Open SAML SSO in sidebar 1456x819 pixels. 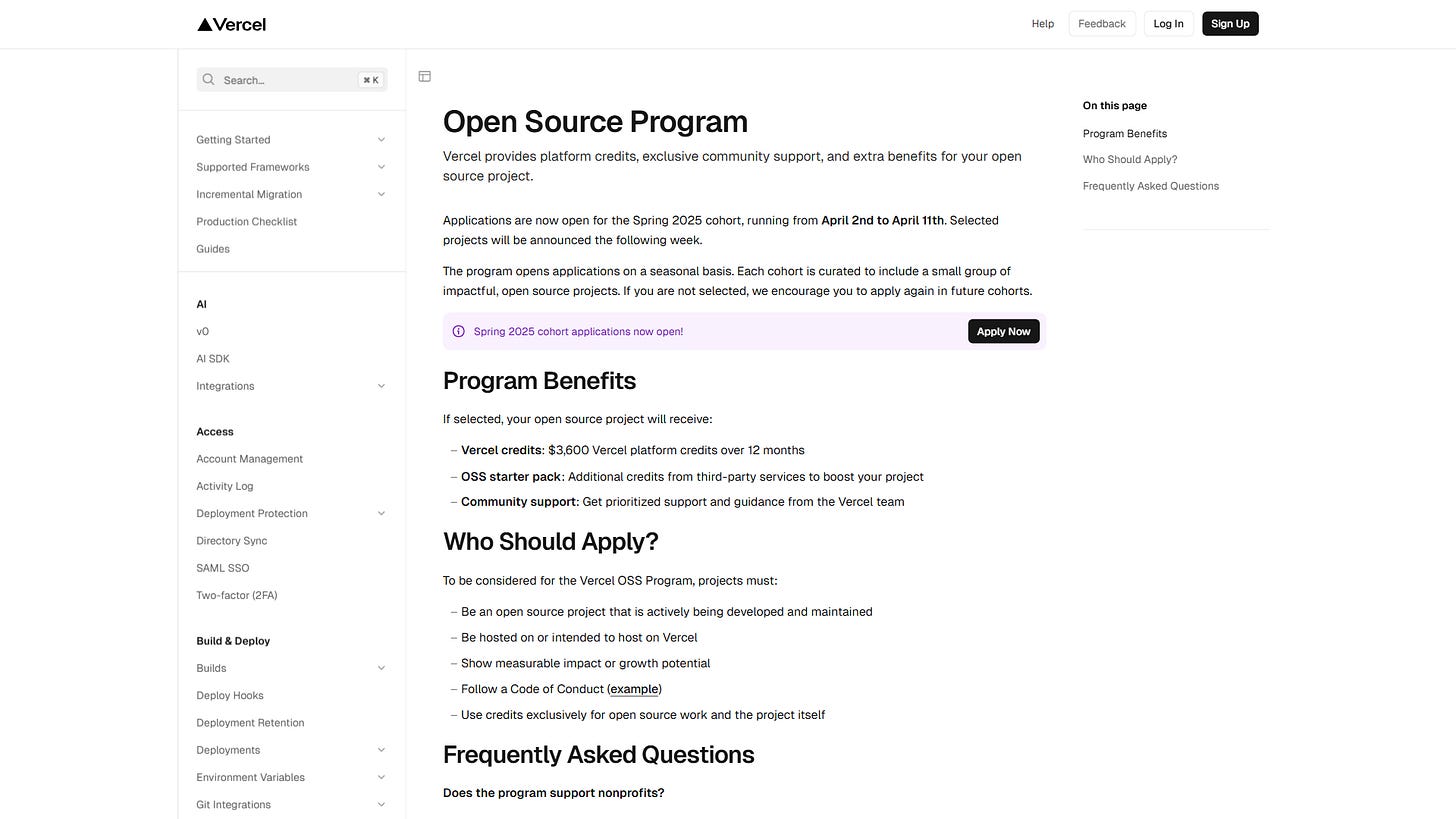point(223,568)
